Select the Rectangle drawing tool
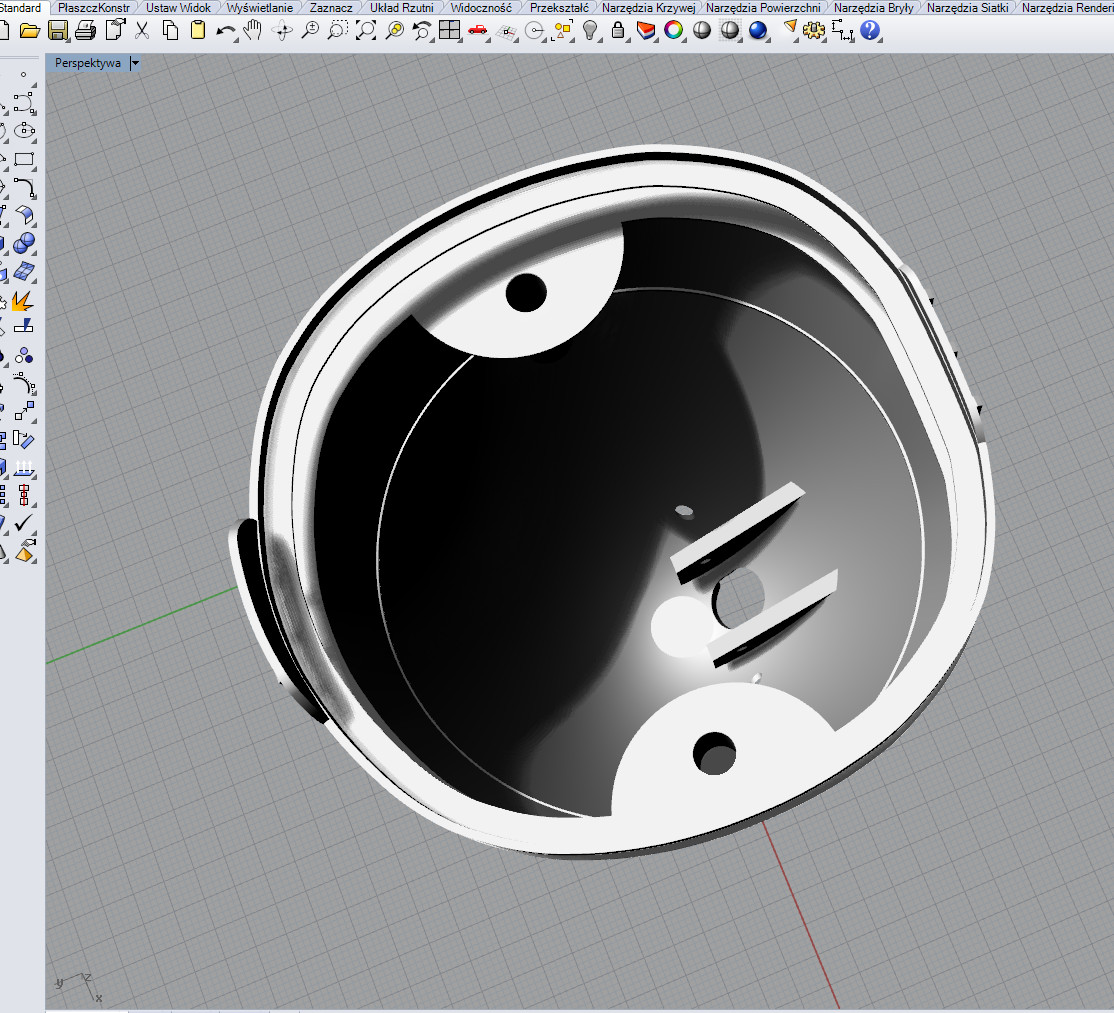 [x=24, y=160]
